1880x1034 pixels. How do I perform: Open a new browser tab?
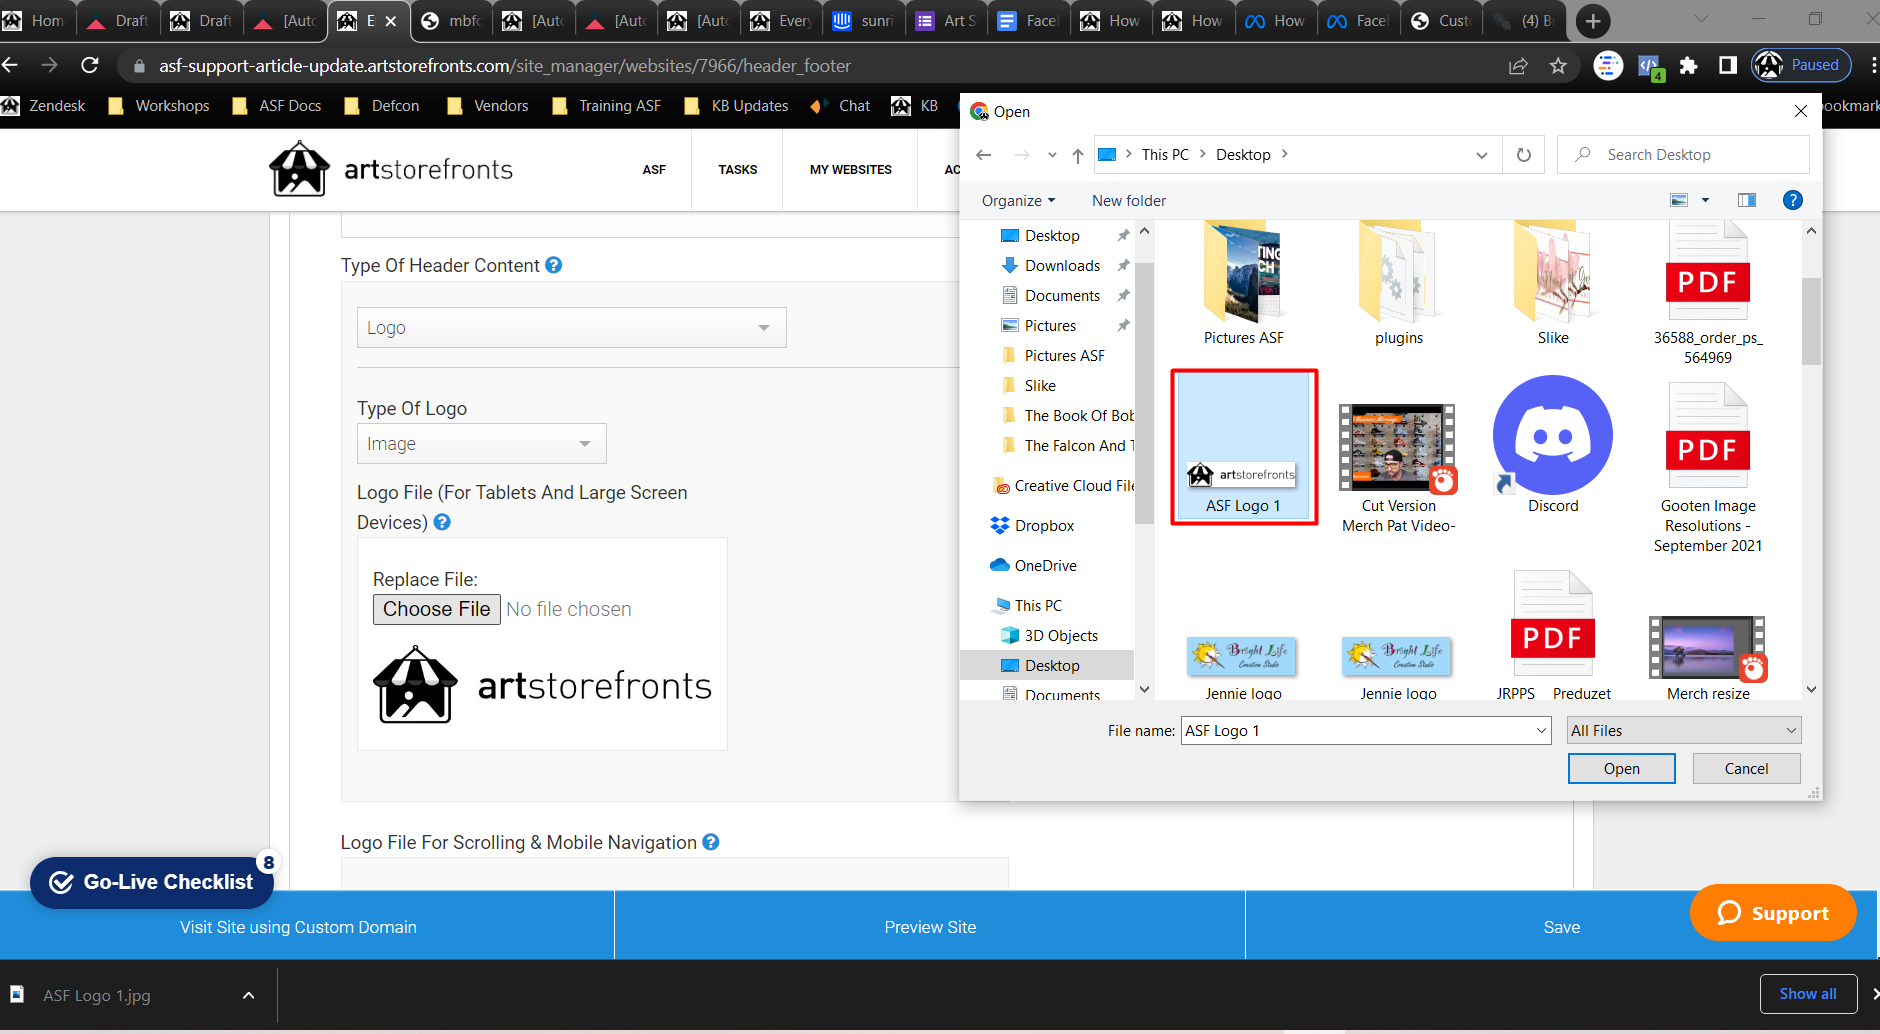click(1593, 20)
